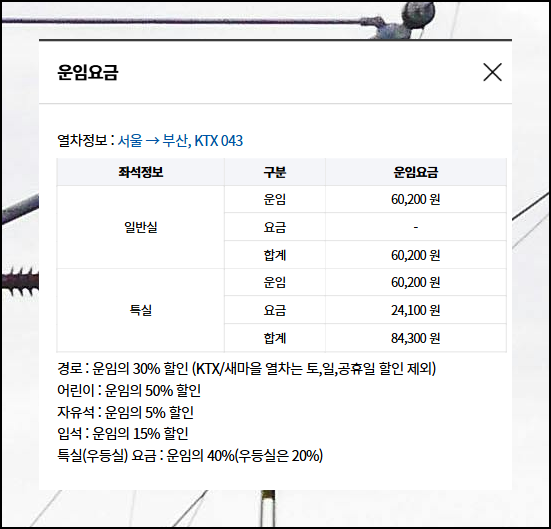The height and width of the screenshot is (529, 551).
Task: Click the 특실 운임 60,200 원 value
Action: tap(416, 282)
